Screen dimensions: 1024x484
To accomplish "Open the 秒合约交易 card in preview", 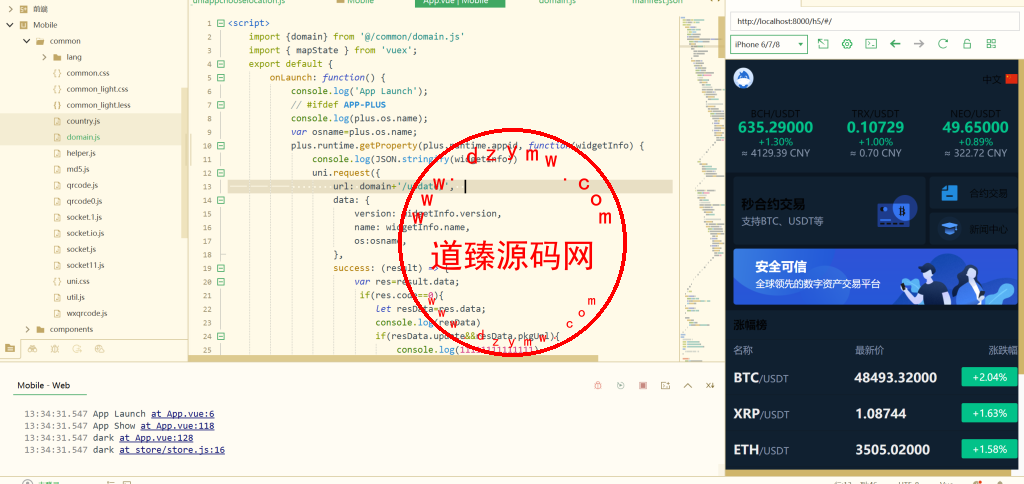I will coord(829,211).
